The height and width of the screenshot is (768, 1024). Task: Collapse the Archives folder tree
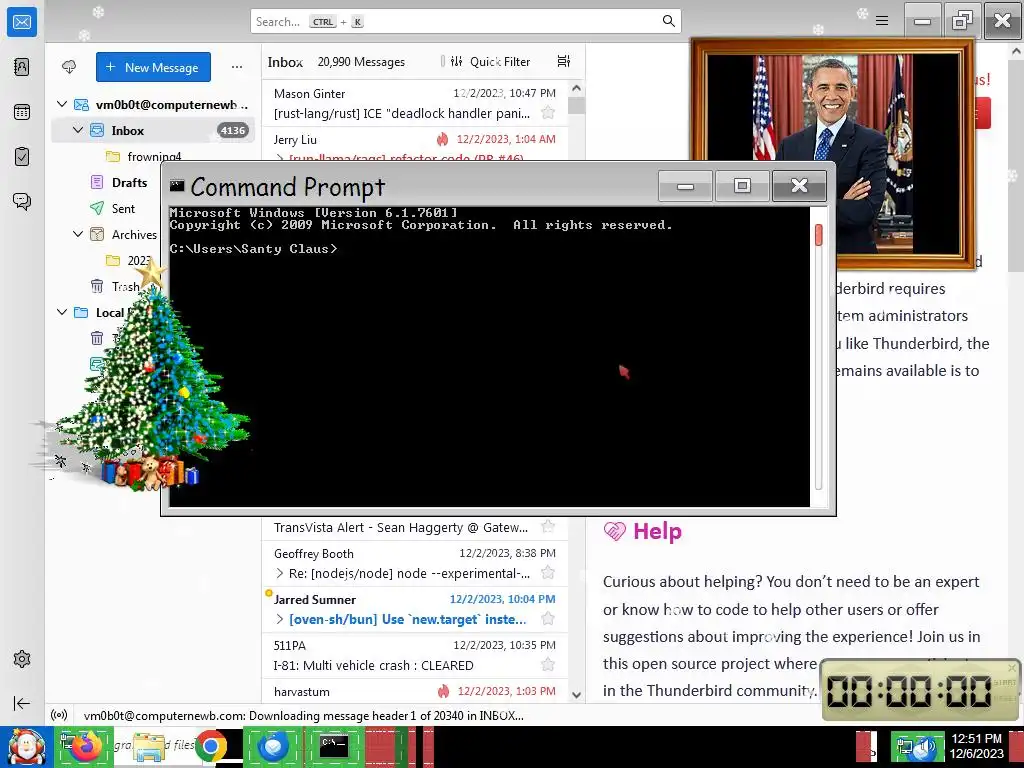78,234
